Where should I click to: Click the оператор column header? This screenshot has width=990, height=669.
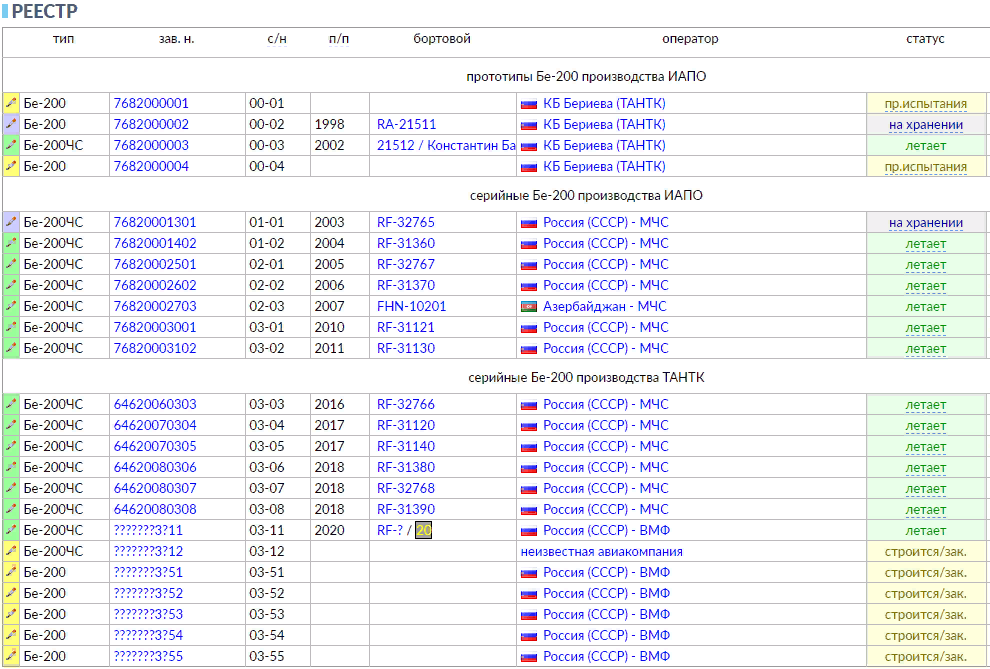690,39
